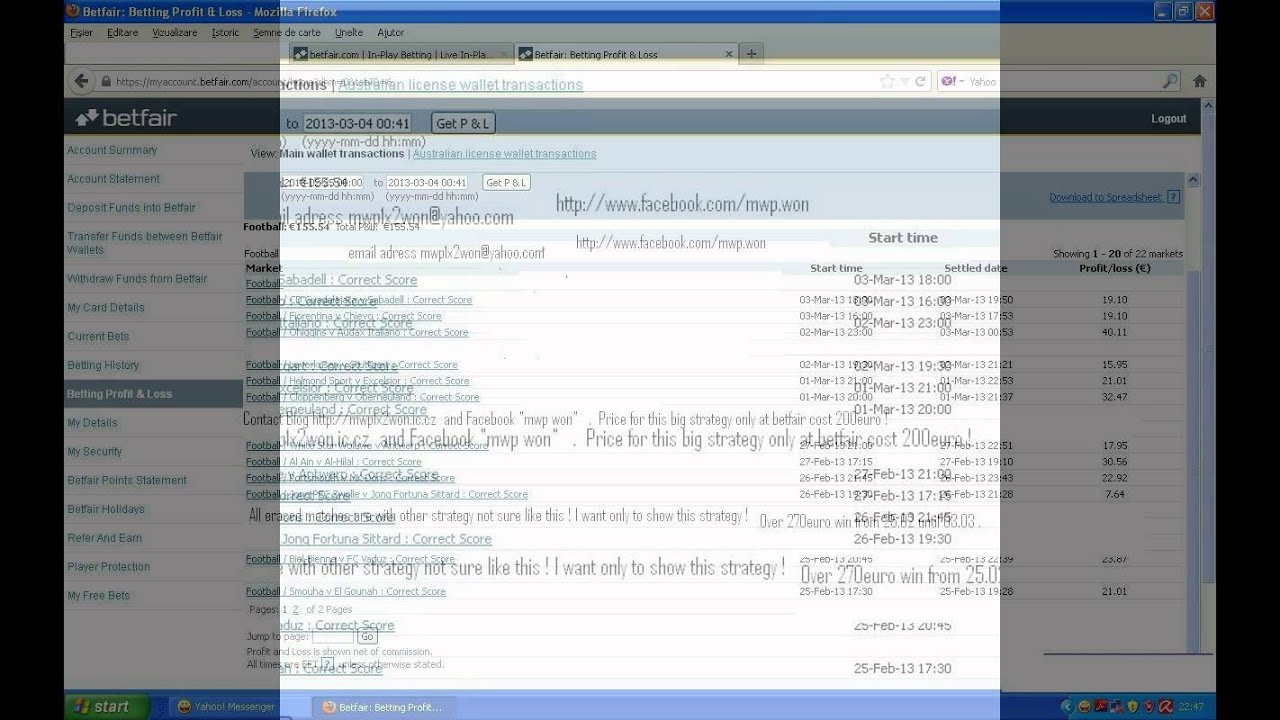Click the yellow shield tray icon
Image resolution: width=1280 pixels, height=720 pixels.
click(x=1132, y=706)
